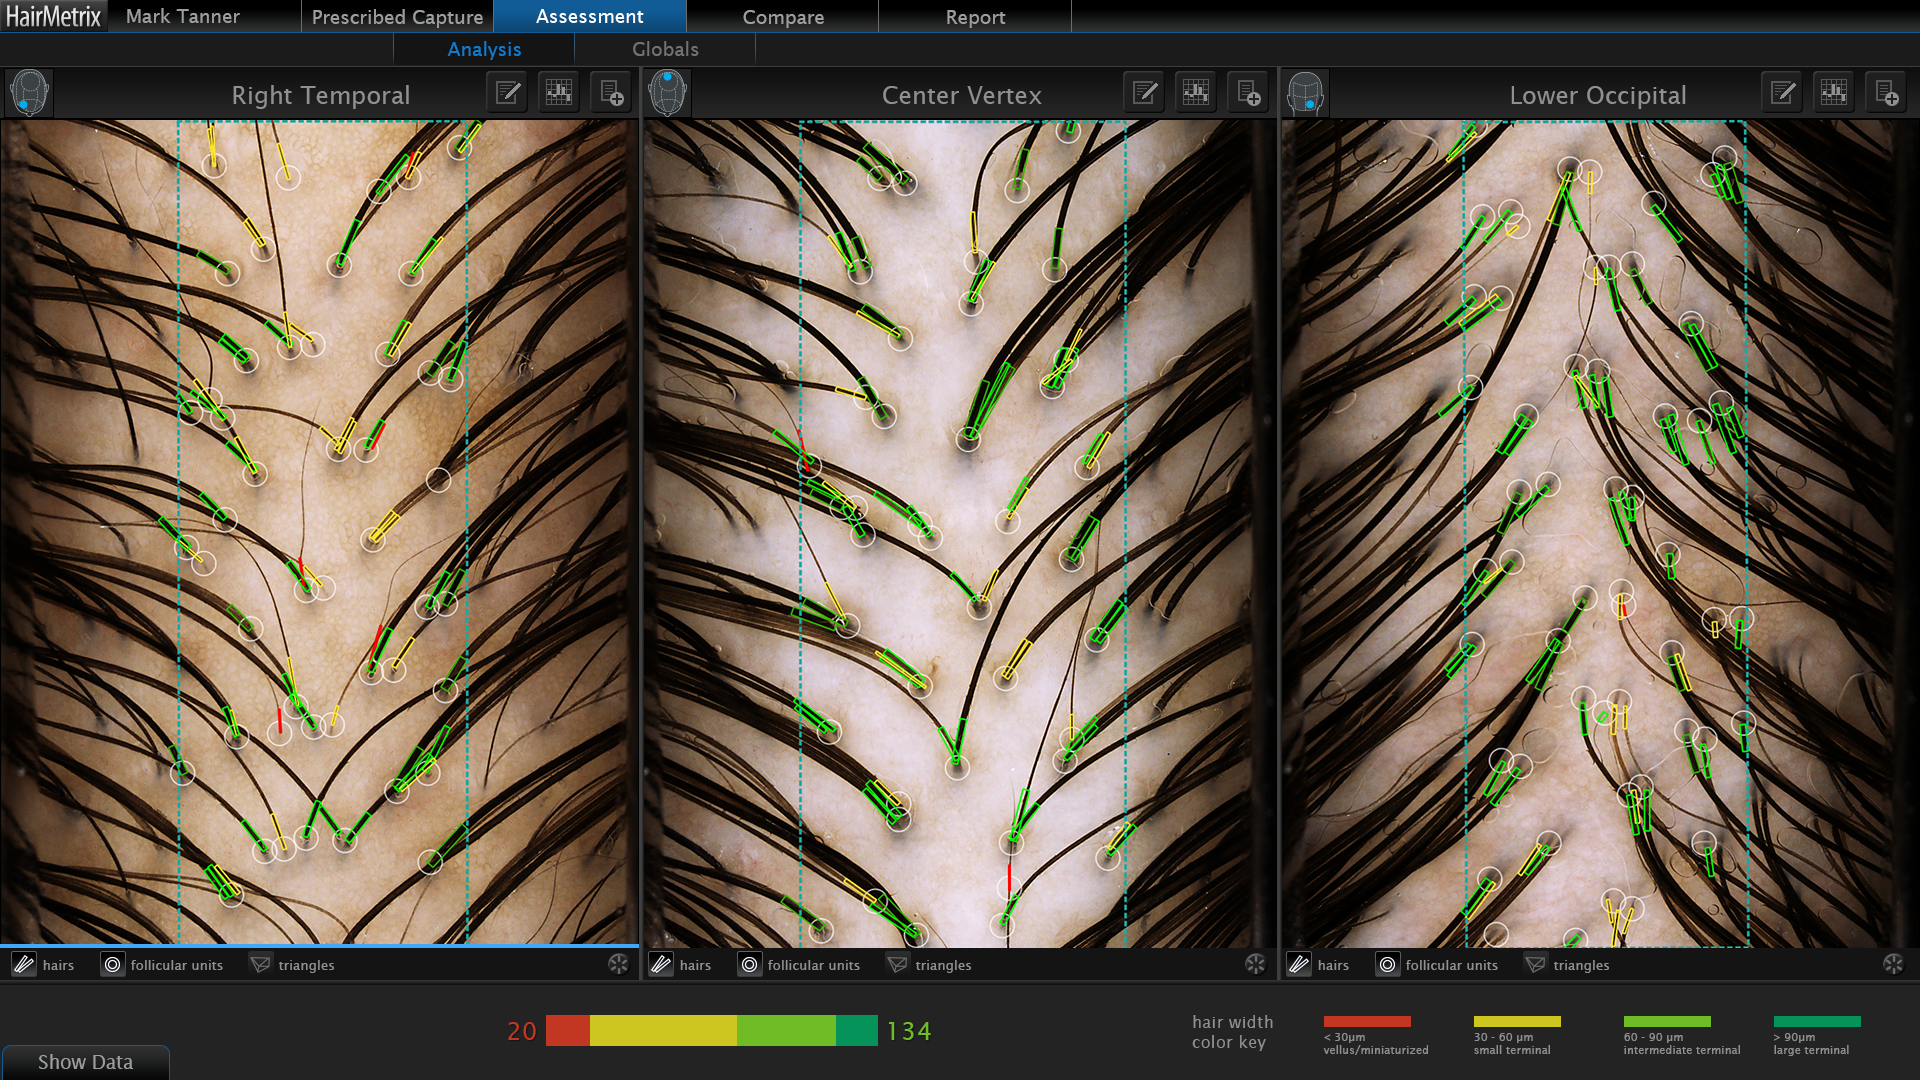Click the add report page icon in Right Temporal
This screenshot has height=1080, width=1920.
click(x=611, y=94)
